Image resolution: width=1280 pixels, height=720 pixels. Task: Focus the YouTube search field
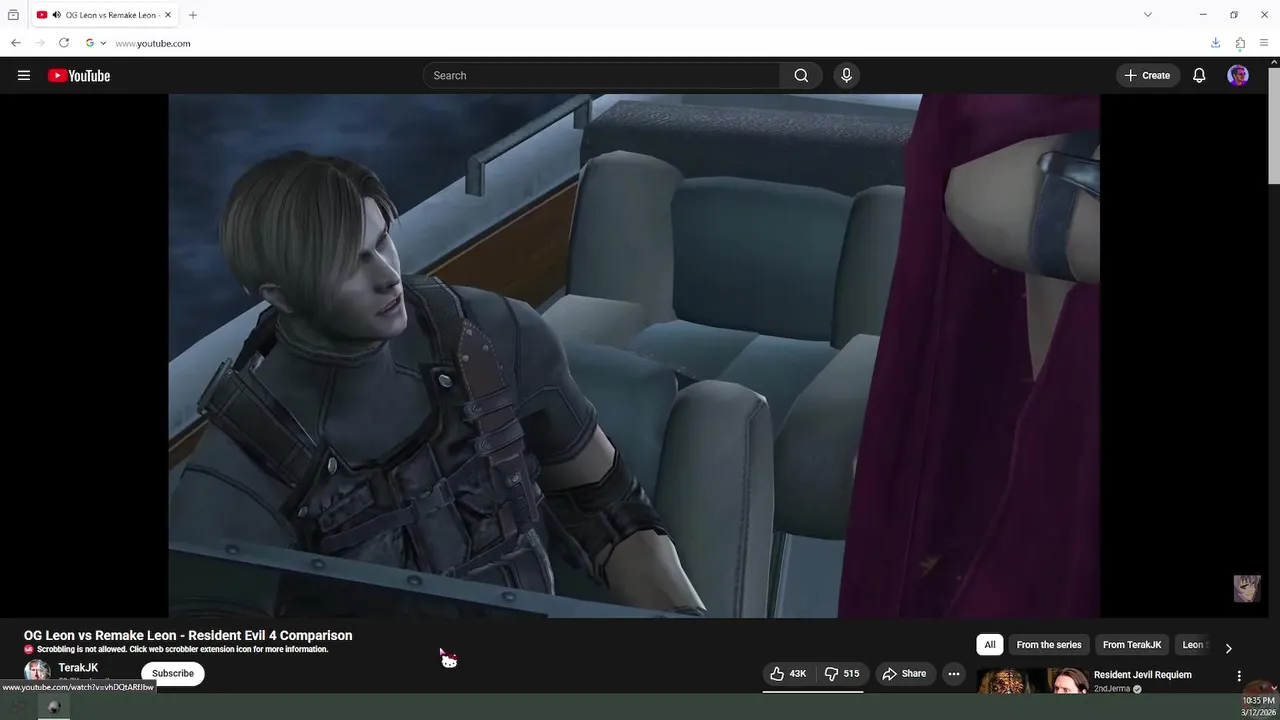601,75
